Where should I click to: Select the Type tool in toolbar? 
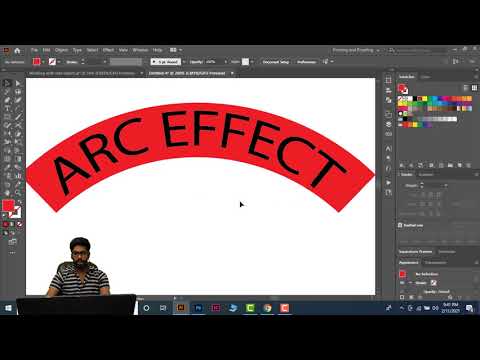7,108
